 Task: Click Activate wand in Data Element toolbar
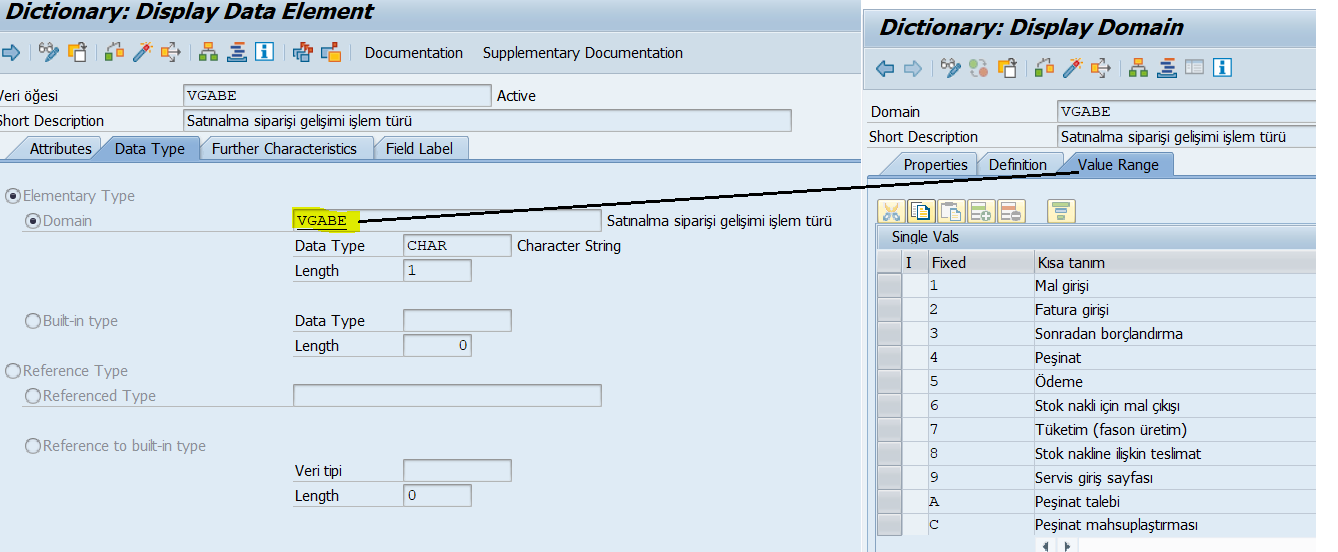point(142,53)
